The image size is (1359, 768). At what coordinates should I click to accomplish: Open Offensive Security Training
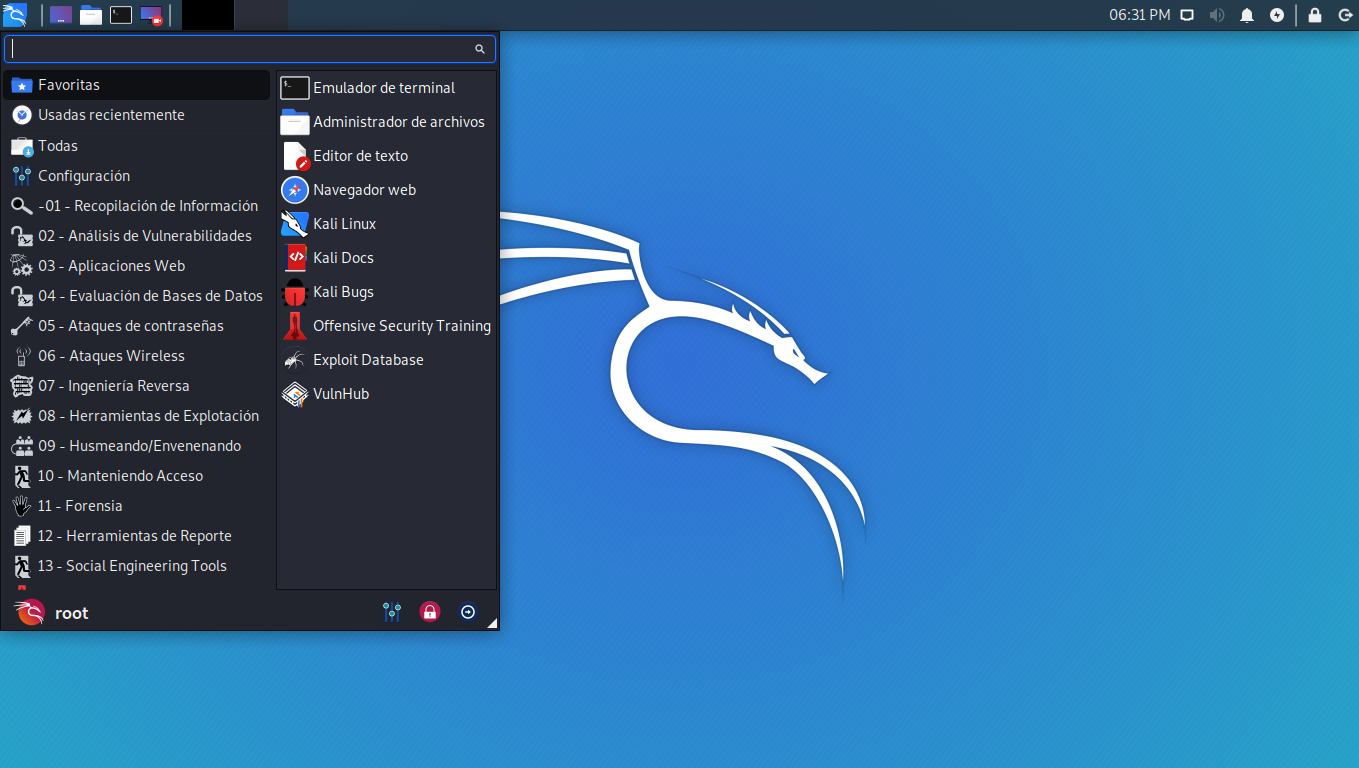click(x=386, y=326)
